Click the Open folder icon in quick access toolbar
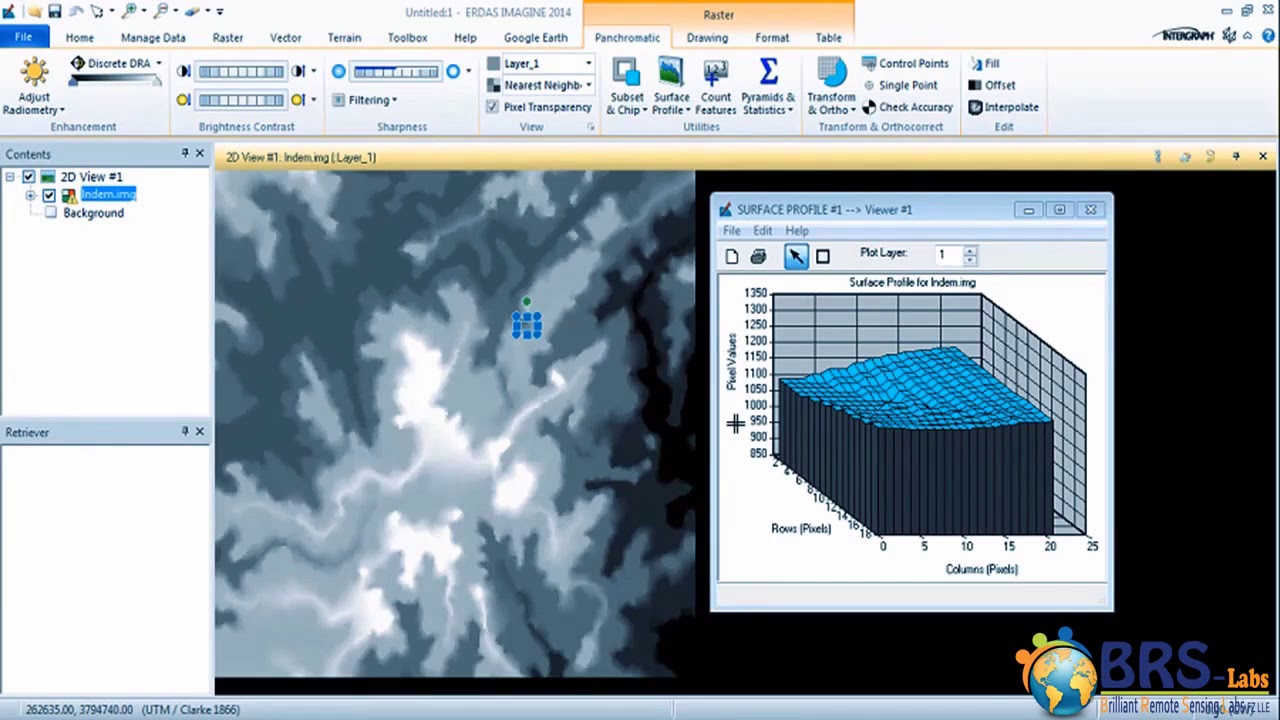 [x=35, y=11]
